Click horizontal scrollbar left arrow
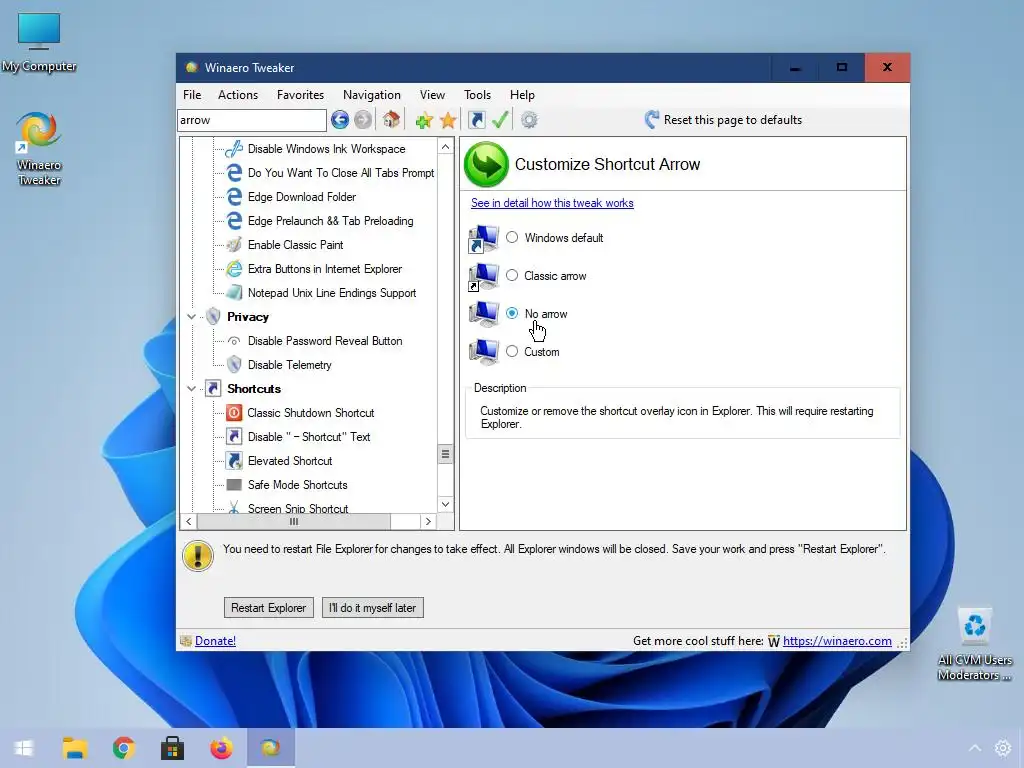 (189, 521)
